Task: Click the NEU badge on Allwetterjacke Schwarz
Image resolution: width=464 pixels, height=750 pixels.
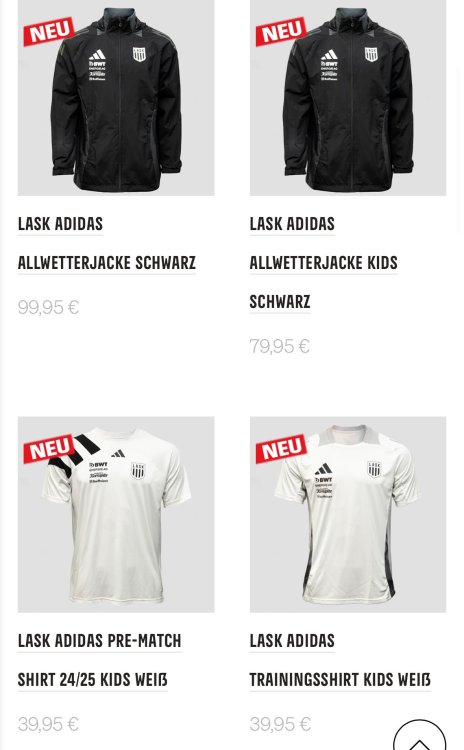Action: point(49,32)
